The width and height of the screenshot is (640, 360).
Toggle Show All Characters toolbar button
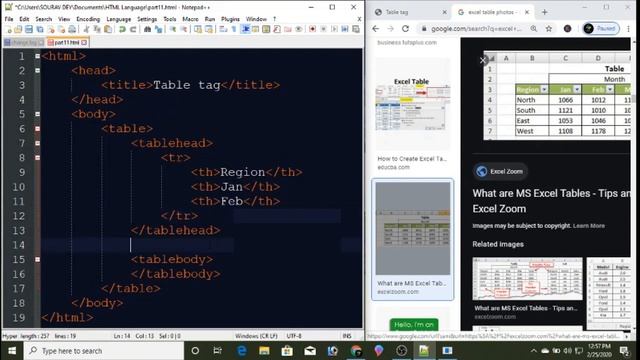point(234,29)
